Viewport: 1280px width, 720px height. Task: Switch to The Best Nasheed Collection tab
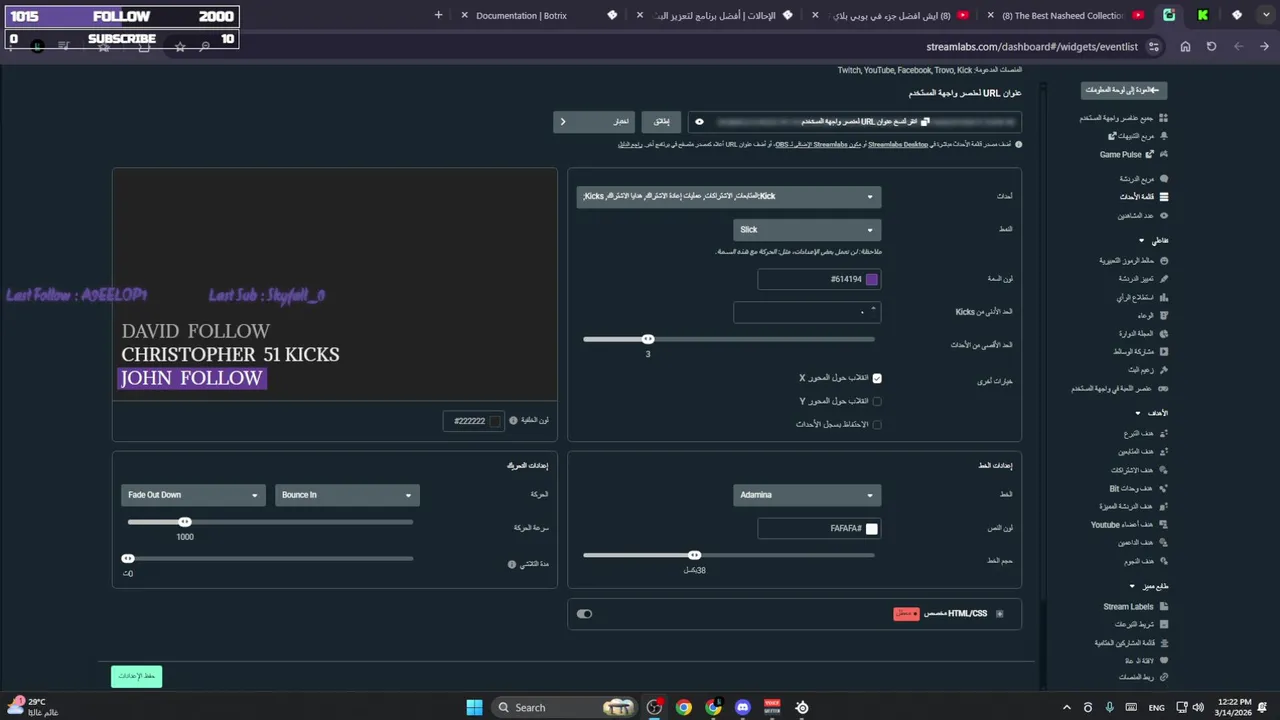1060,15
